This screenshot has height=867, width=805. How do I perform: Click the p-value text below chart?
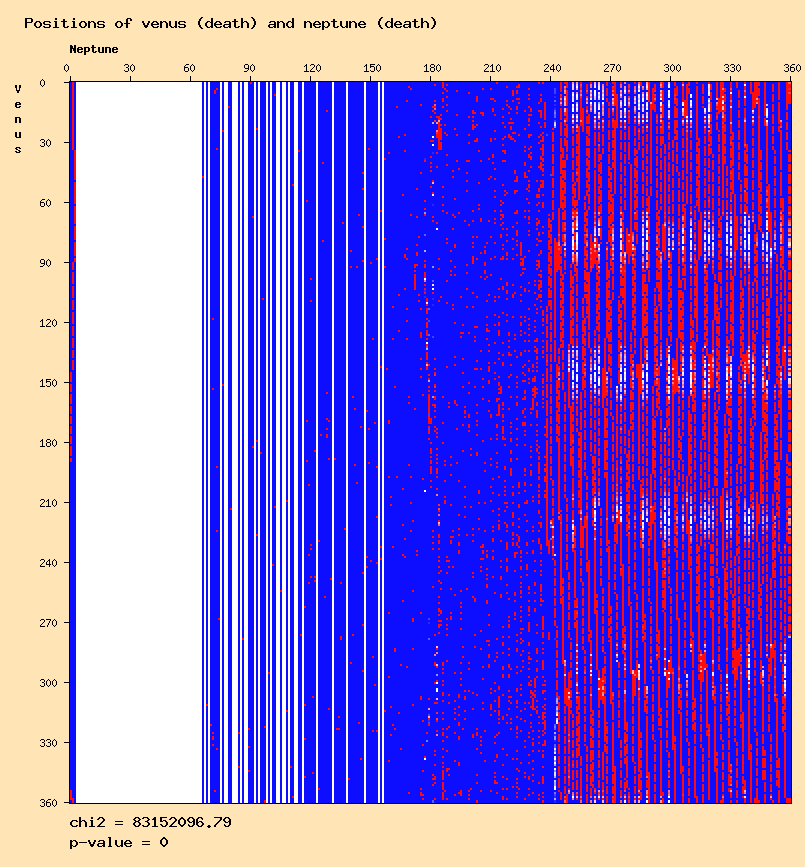pyautogui.click(x=118, y=843)
